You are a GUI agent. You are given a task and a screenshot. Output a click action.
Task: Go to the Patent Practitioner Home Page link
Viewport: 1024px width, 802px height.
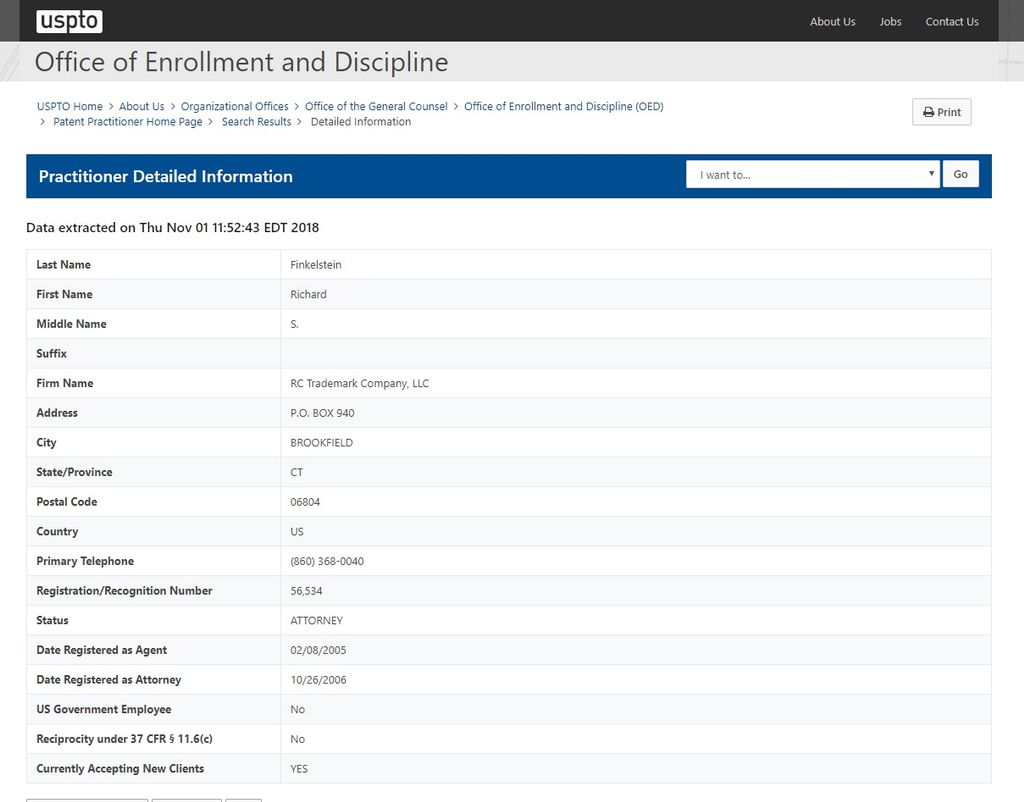(x=127, y=122)
